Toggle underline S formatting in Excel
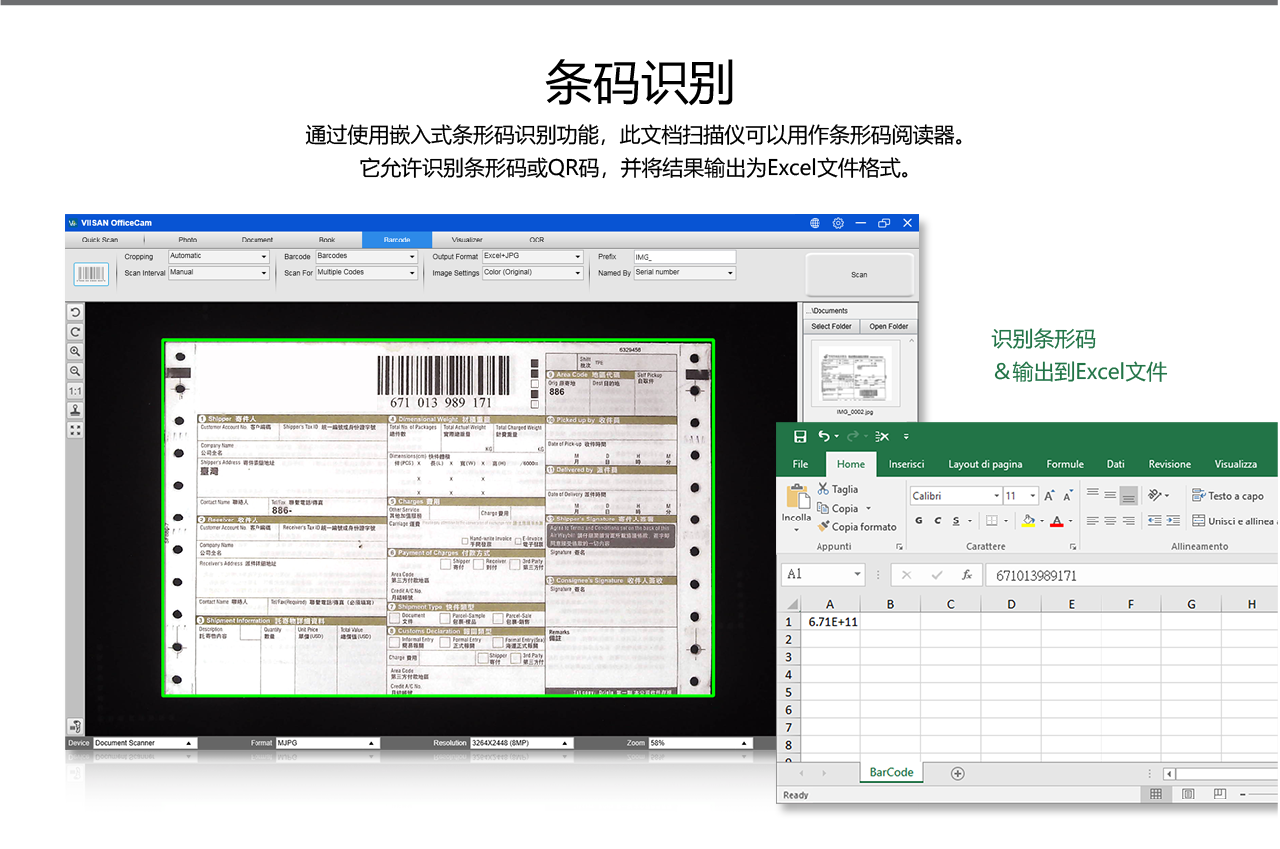This screenshot has width=1280, height=849. point(956,521)
